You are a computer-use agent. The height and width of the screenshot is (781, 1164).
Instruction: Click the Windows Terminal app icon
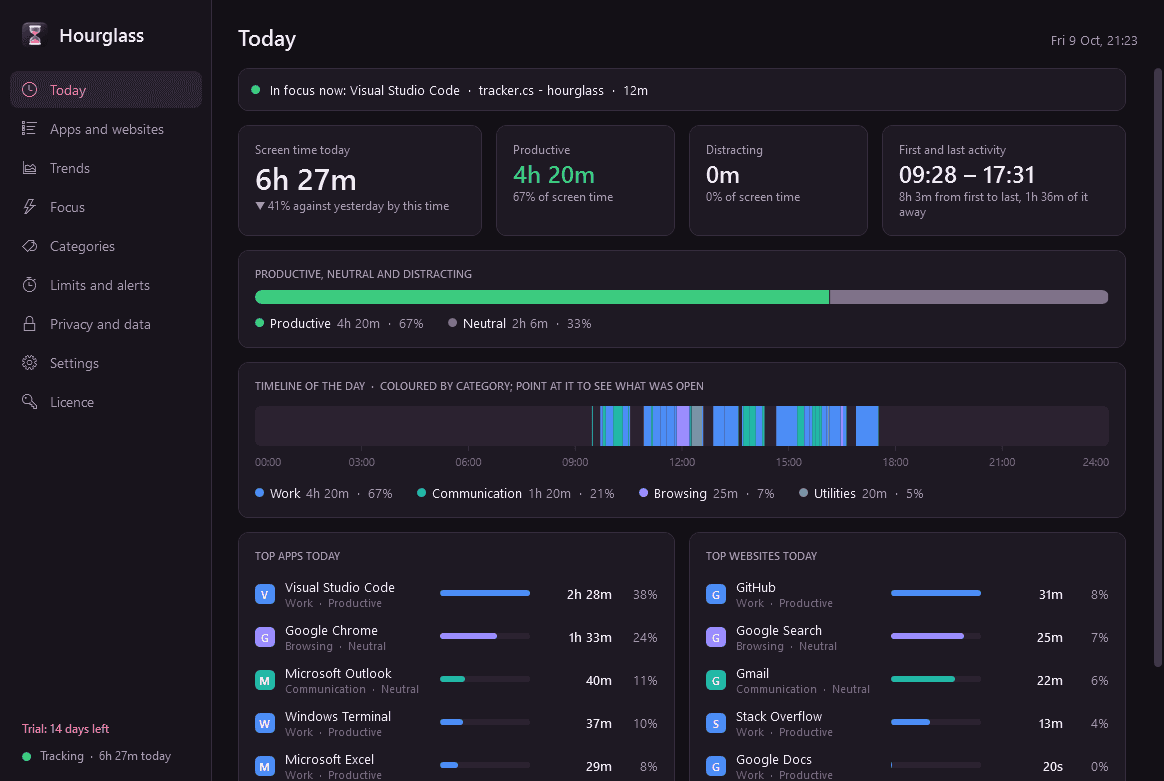coord(265,723)
